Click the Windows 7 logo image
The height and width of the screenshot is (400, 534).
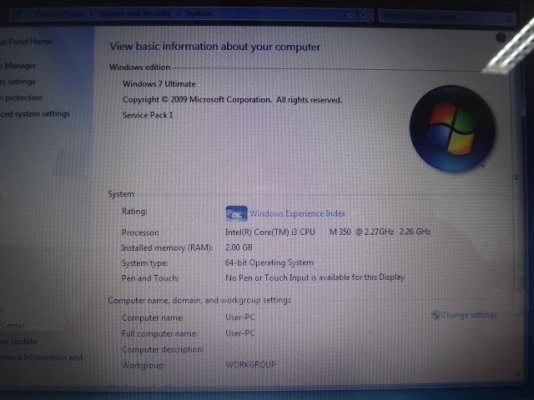click(452, 129)
